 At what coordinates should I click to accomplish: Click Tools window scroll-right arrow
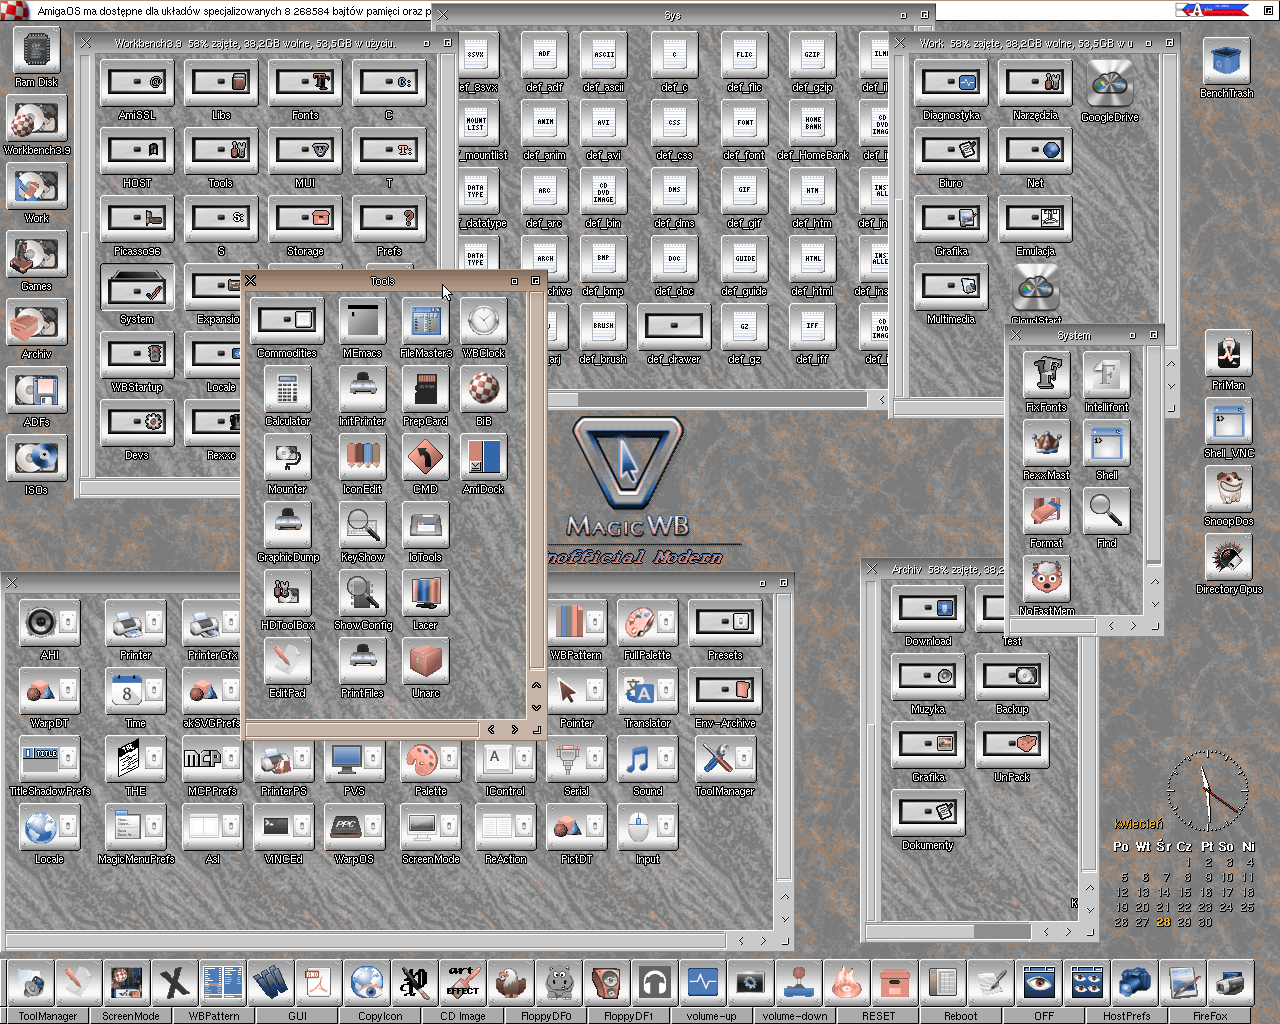pyautogui.click(x=515, y=730)
